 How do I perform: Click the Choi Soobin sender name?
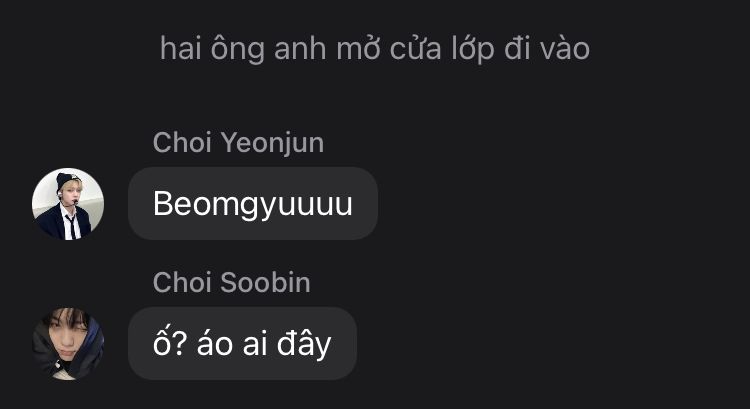click(x=232, y=282)
